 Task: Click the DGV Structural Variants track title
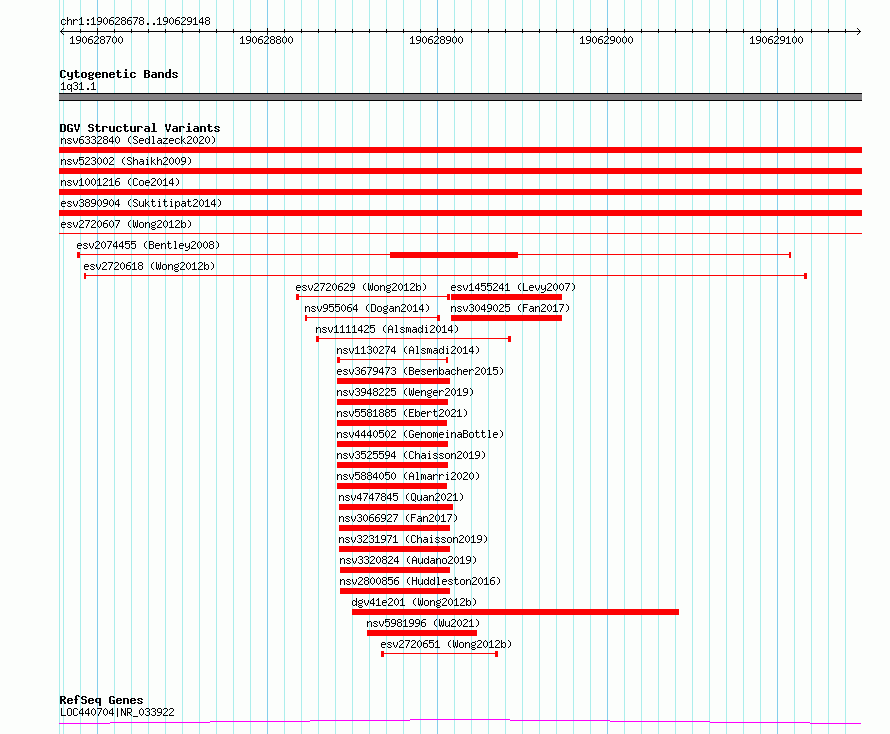coord(140,128)
